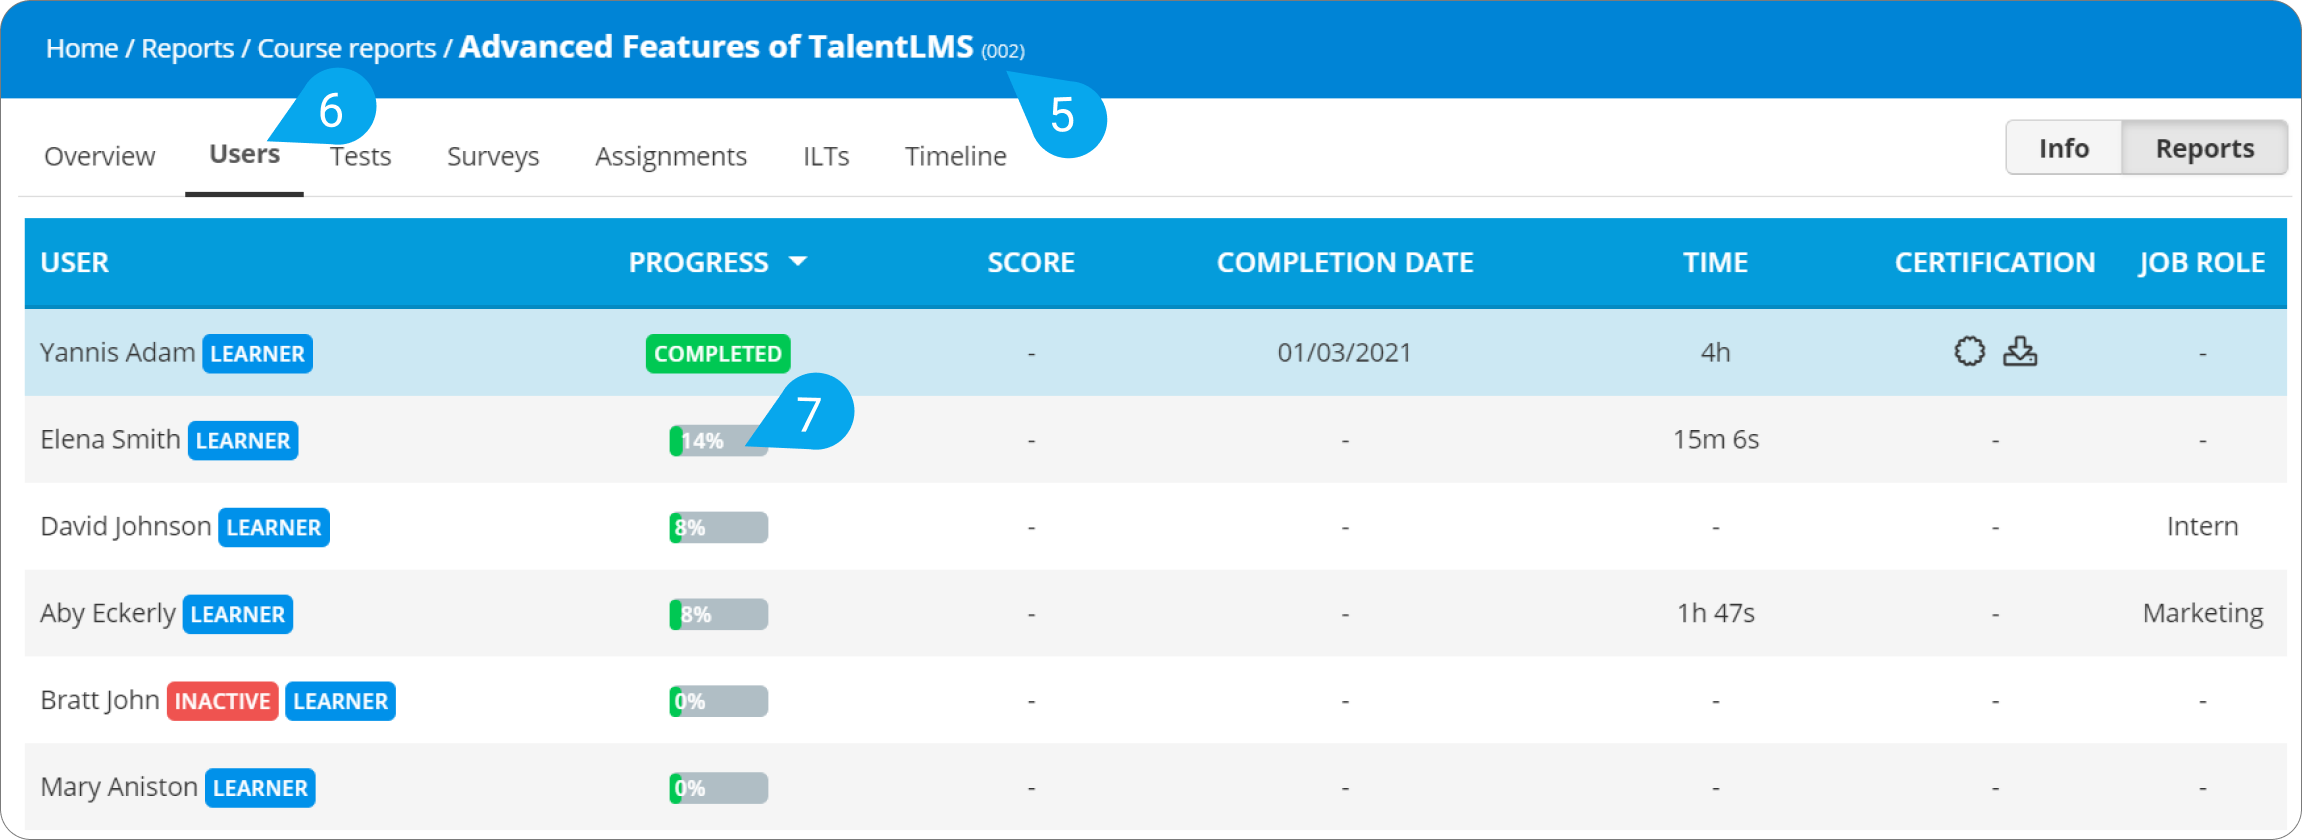
Task: Click Bratt John's INACTIVE badge
Action: point(222,701)
